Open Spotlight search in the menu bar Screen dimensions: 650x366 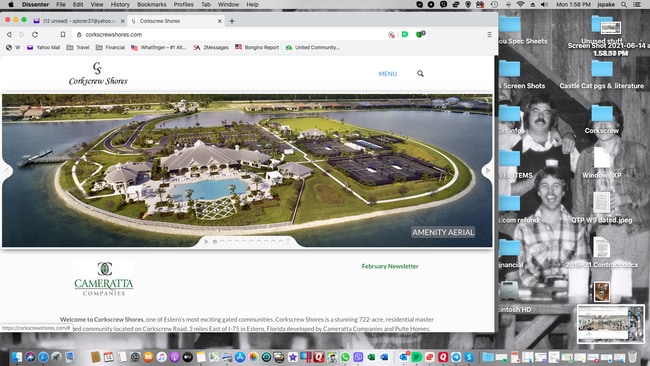pos(624,5)
